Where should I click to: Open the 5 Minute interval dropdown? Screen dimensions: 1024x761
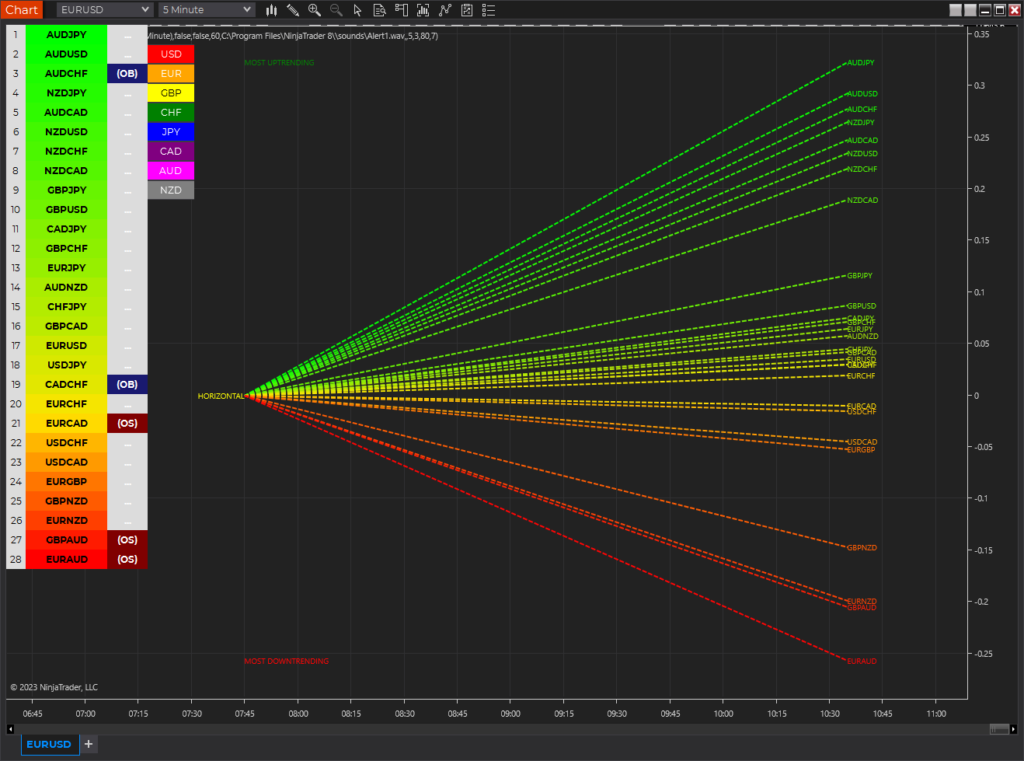(x=205, y=10)
